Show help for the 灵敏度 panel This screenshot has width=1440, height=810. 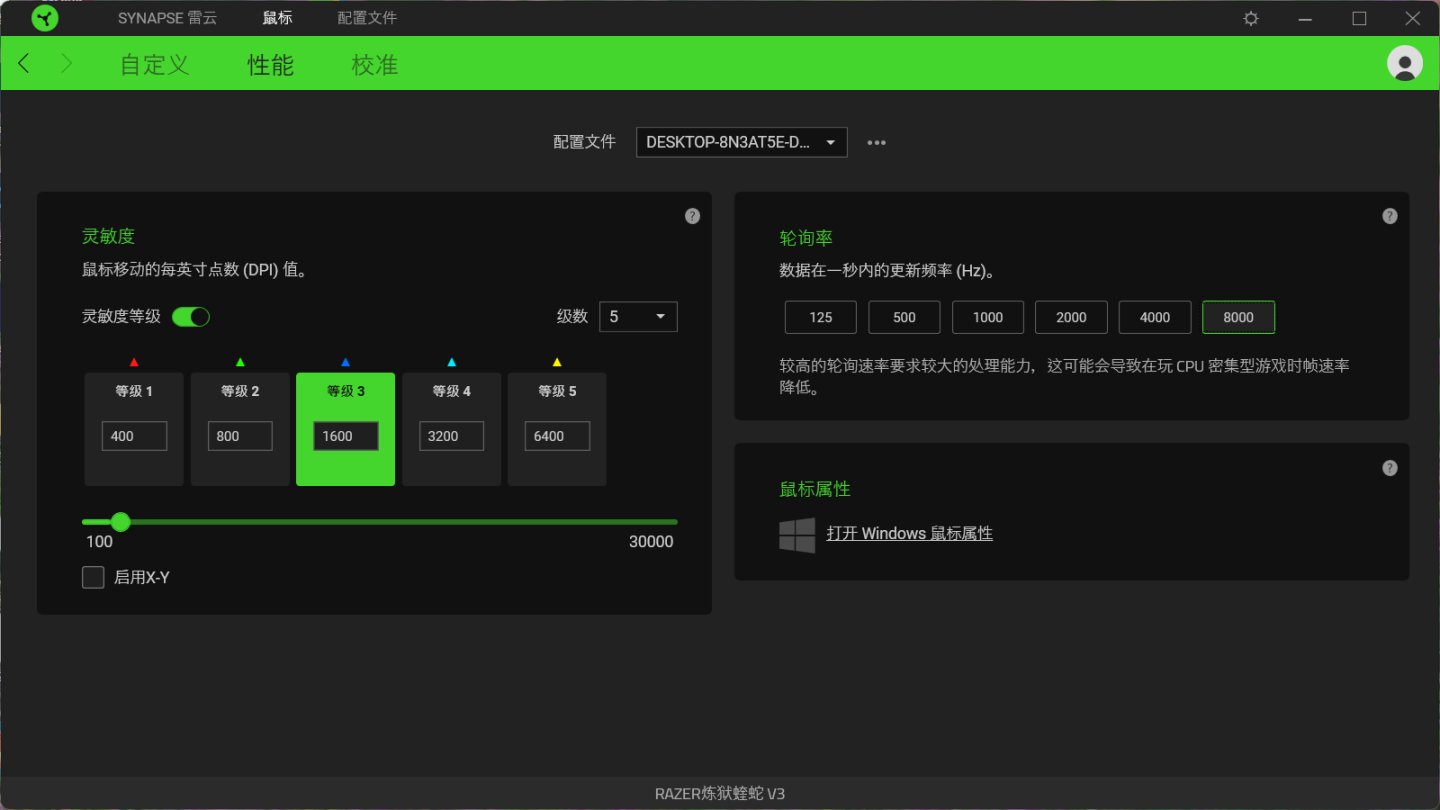(x=692, y=216)
